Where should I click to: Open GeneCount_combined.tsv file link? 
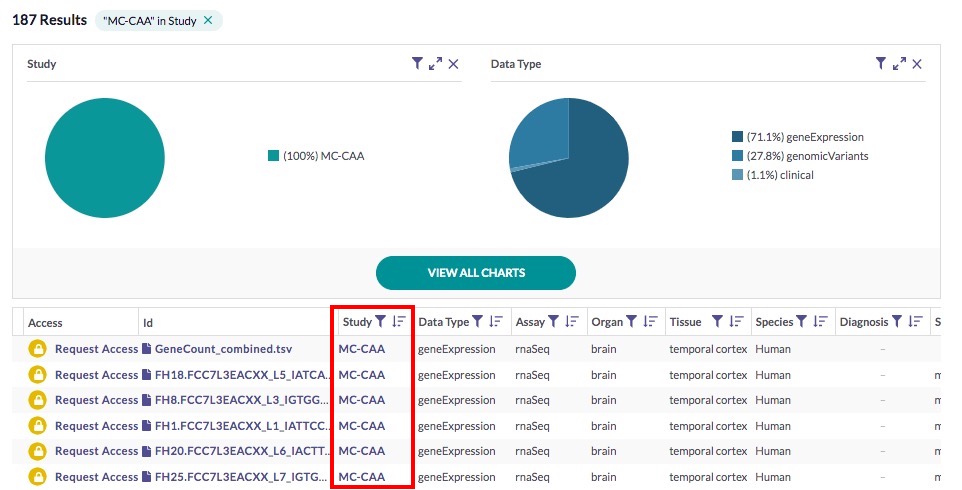click(223, 349)
